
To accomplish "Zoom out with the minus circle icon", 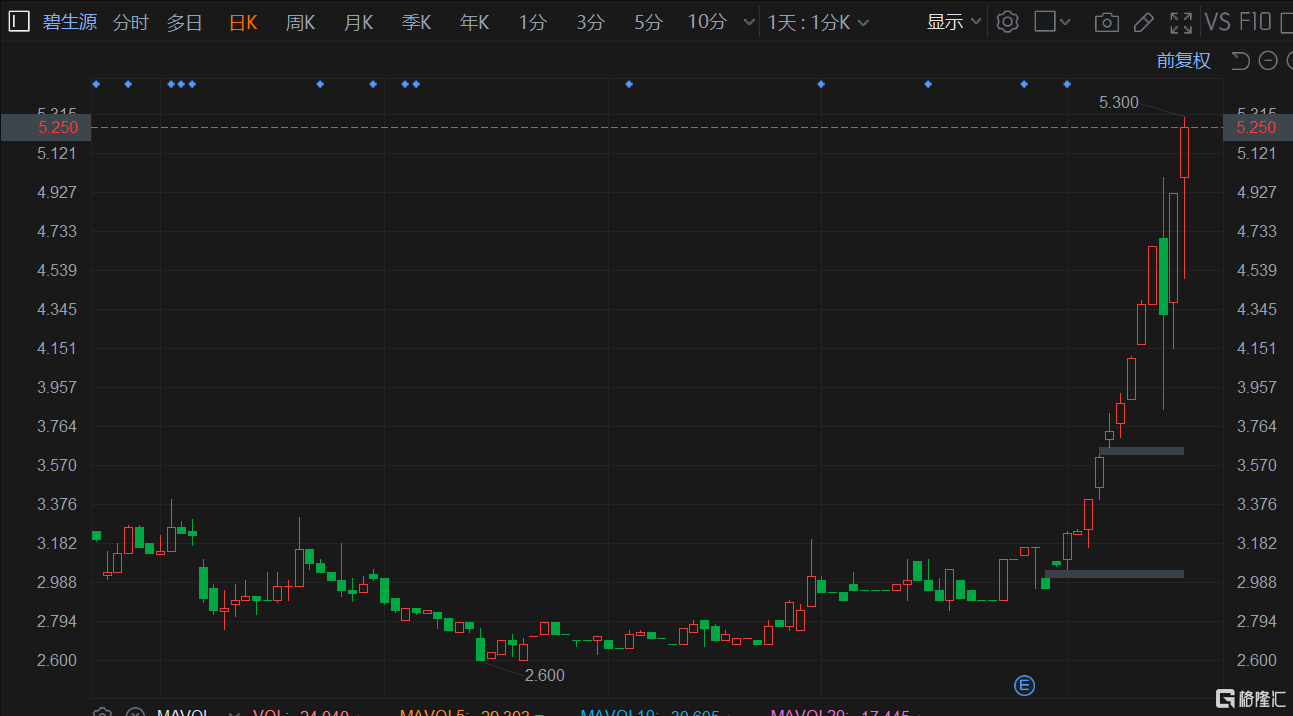I will coord(1268,61).
